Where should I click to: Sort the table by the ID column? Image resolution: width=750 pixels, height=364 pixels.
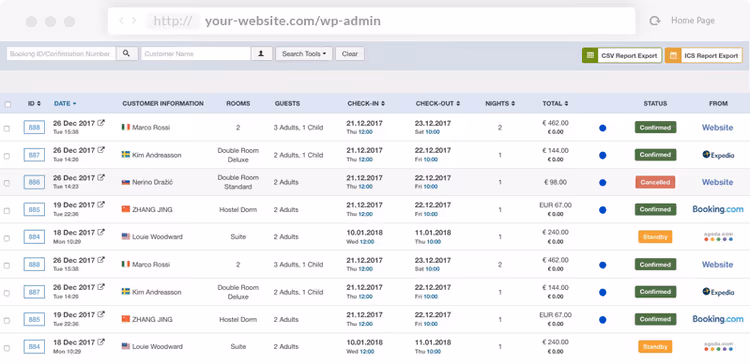[x=34, y=103]
